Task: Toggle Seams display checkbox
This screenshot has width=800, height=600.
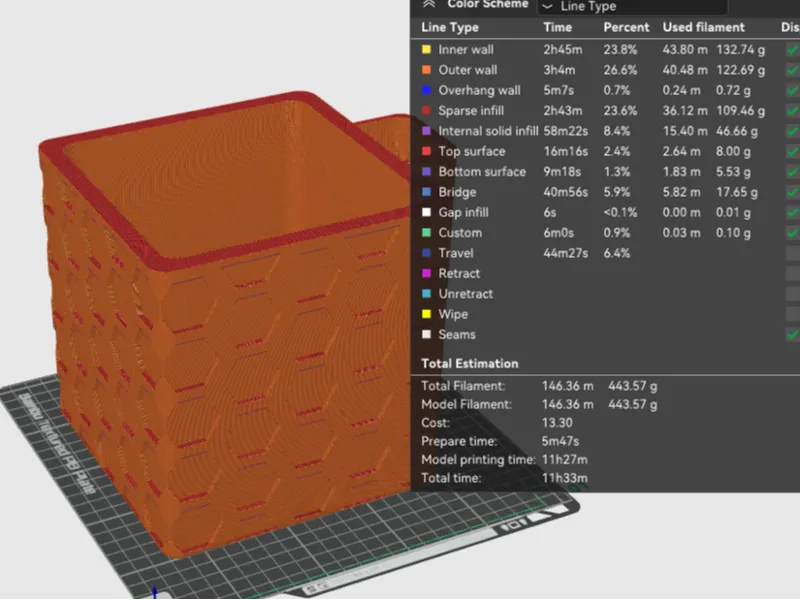Action: (792, 335)
